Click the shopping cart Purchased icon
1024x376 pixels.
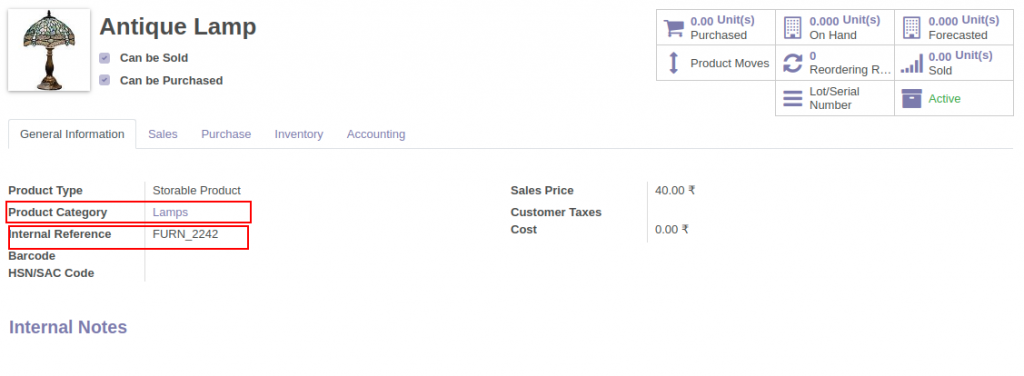click(674, 28)
